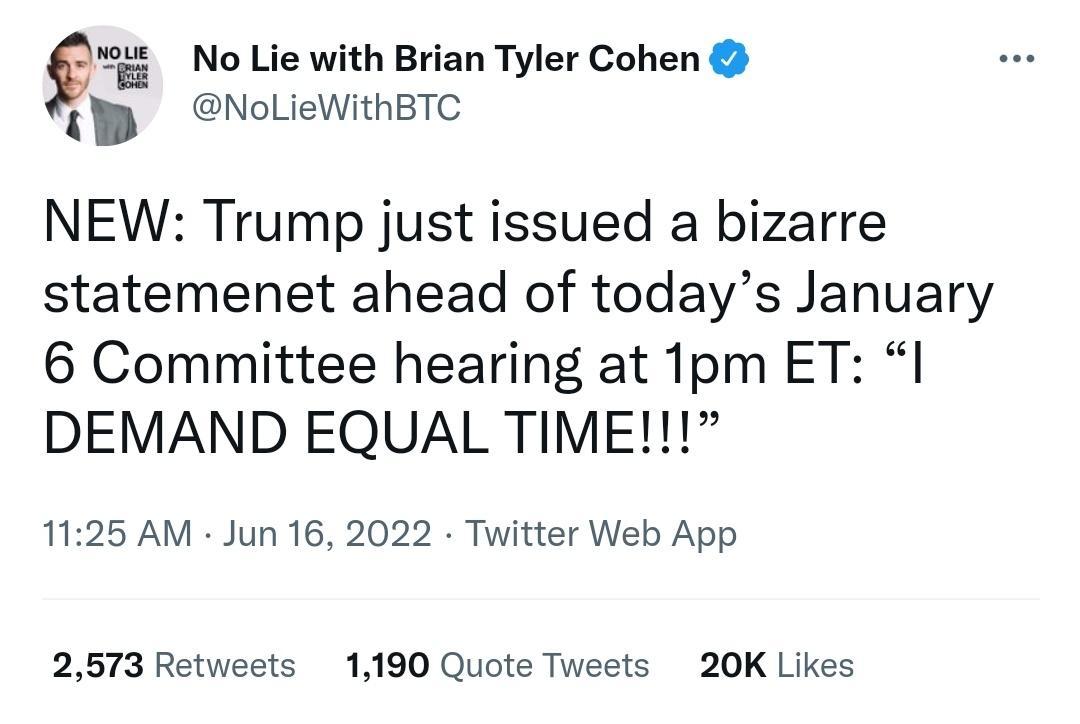The image size is (1080, 724).
Task: Open the profile via the display name
Action: point(444,58)
